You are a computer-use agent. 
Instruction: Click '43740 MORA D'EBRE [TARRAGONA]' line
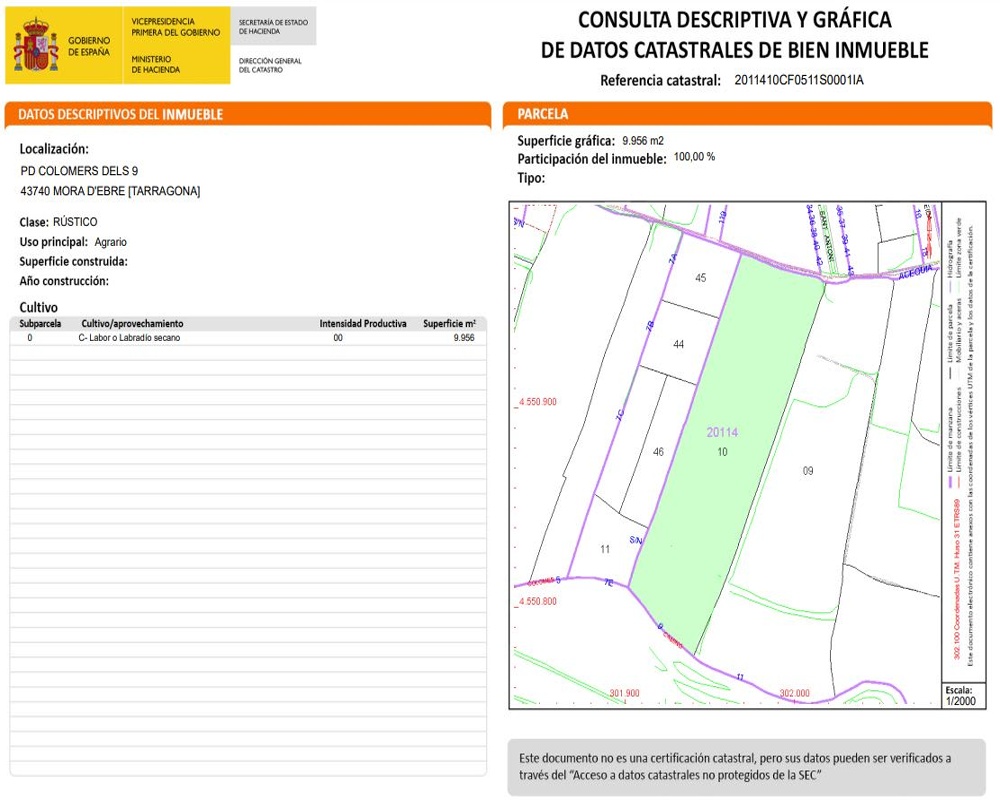[110, 191]
